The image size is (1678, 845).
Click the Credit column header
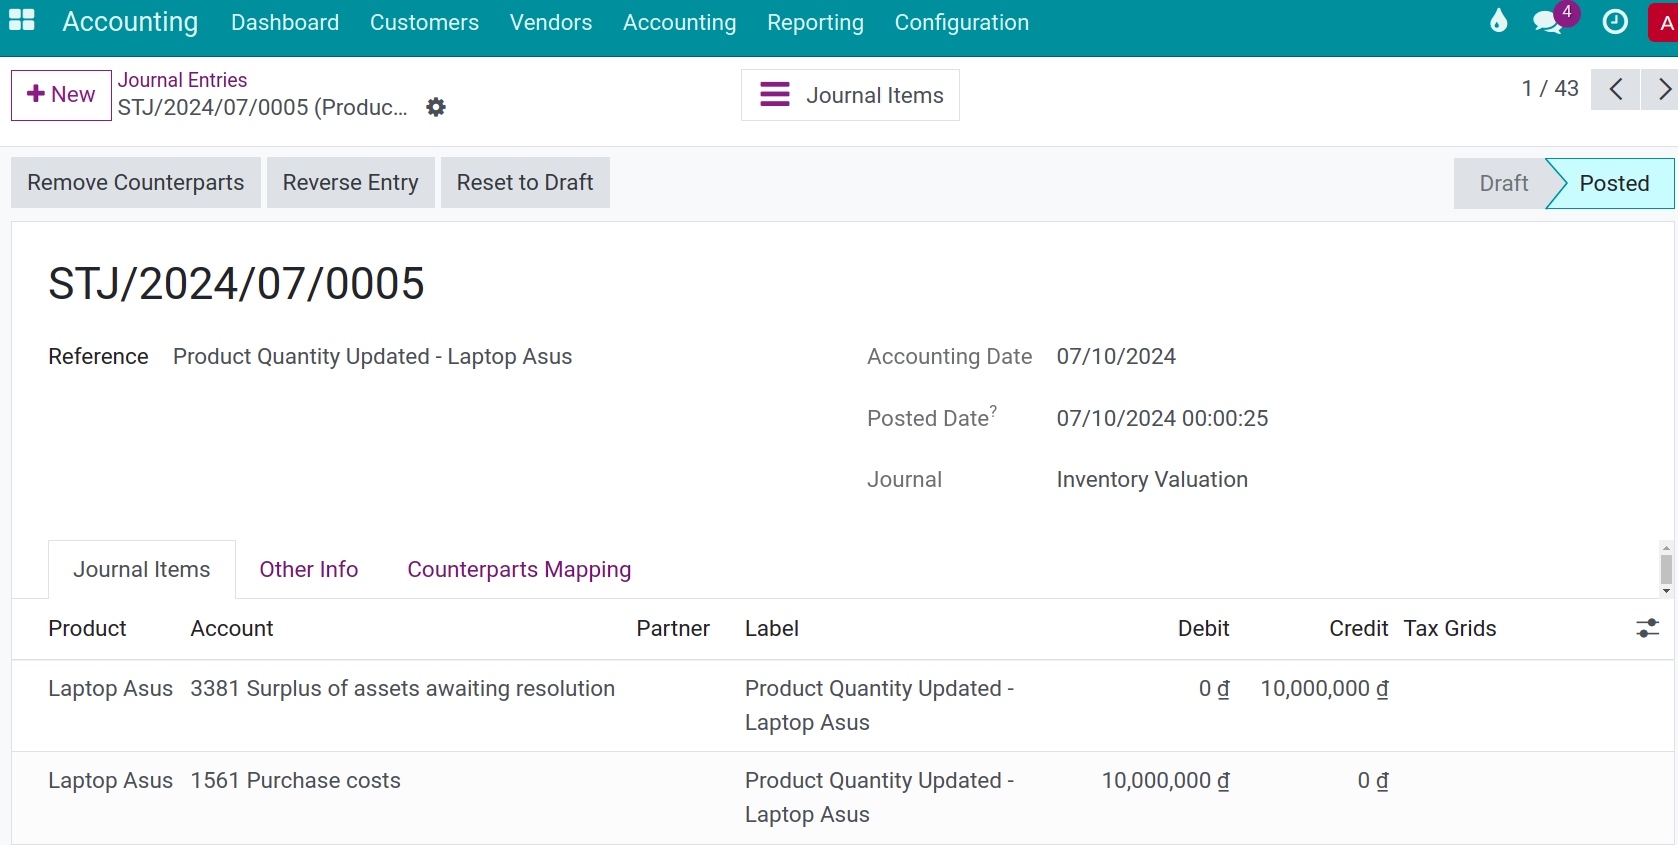(x=1358, y=629)
